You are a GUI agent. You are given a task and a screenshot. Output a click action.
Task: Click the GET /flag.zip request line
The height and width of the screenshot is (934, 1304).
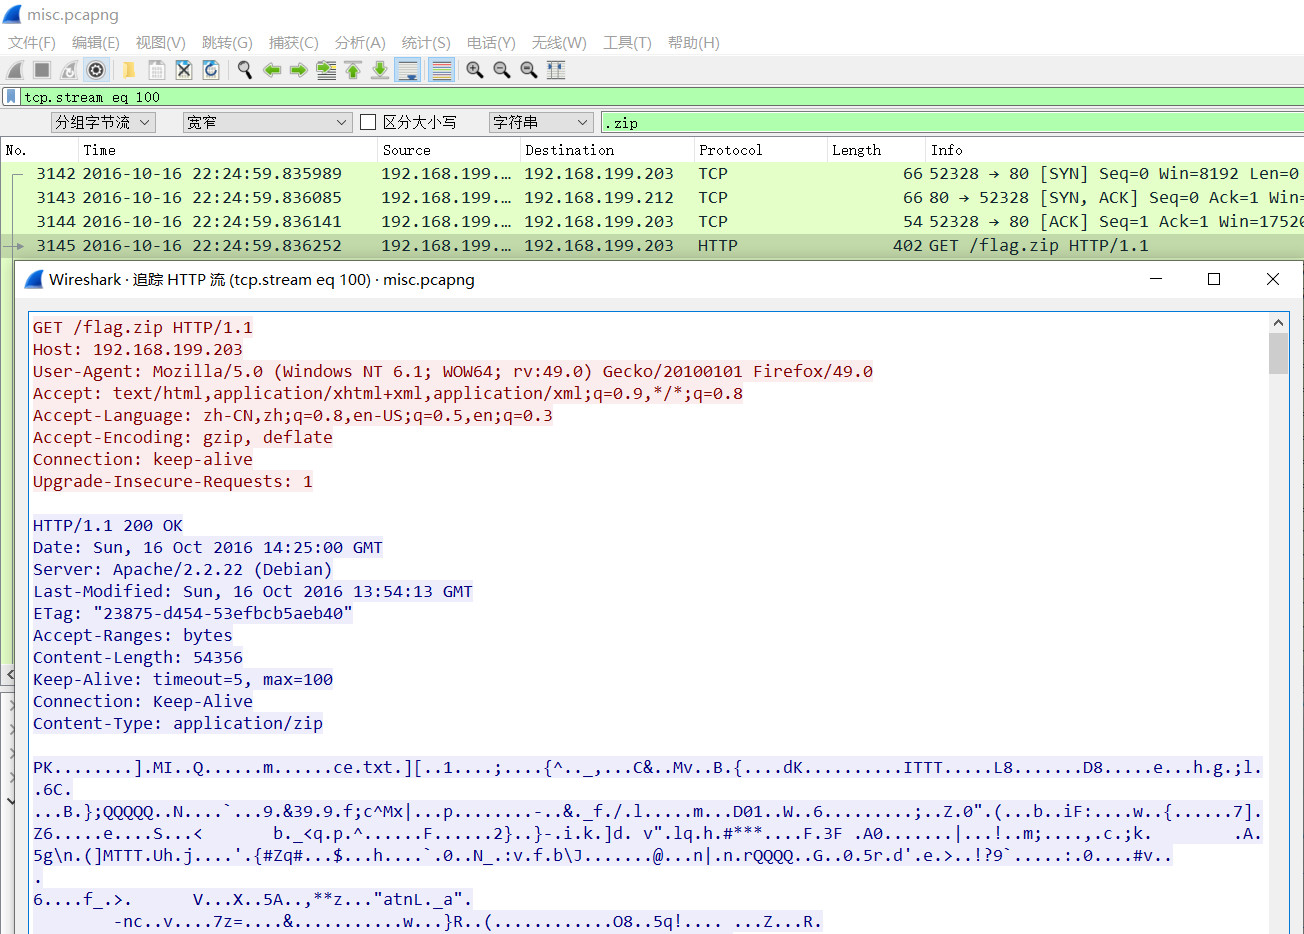[140, 327]
